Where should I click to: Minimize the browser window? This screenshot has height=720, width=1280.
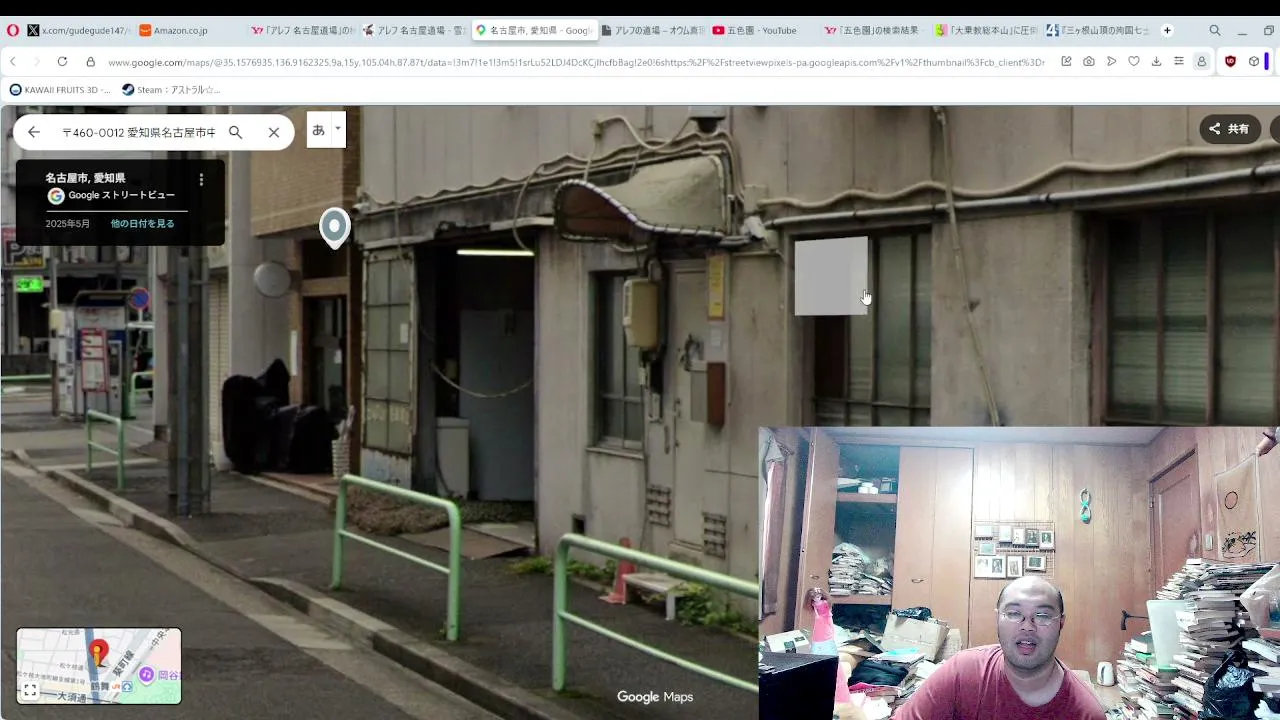1242,30
